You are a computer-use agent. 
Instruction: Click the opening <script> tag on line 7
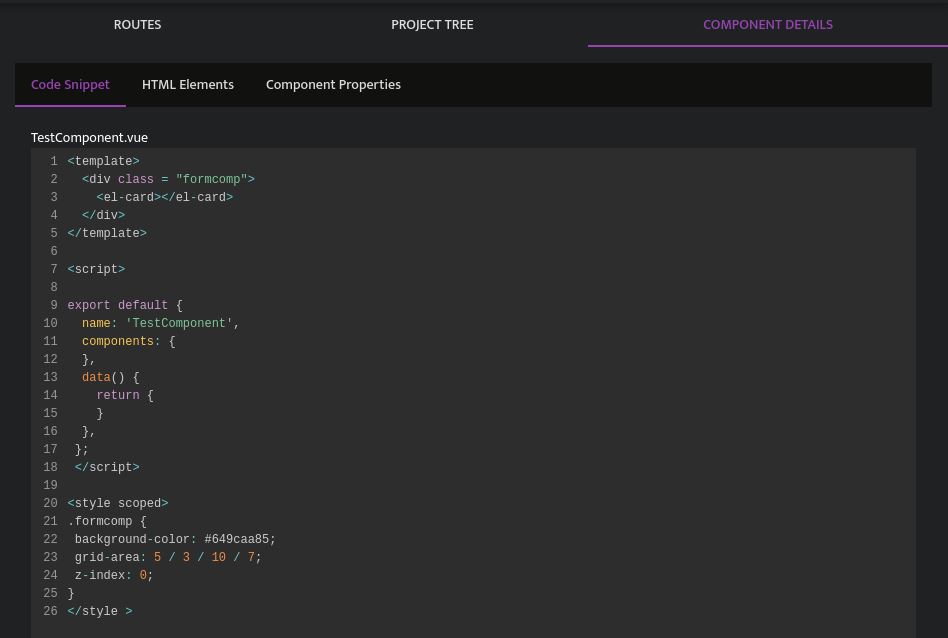pyautogui.click(x=96, y=269)
